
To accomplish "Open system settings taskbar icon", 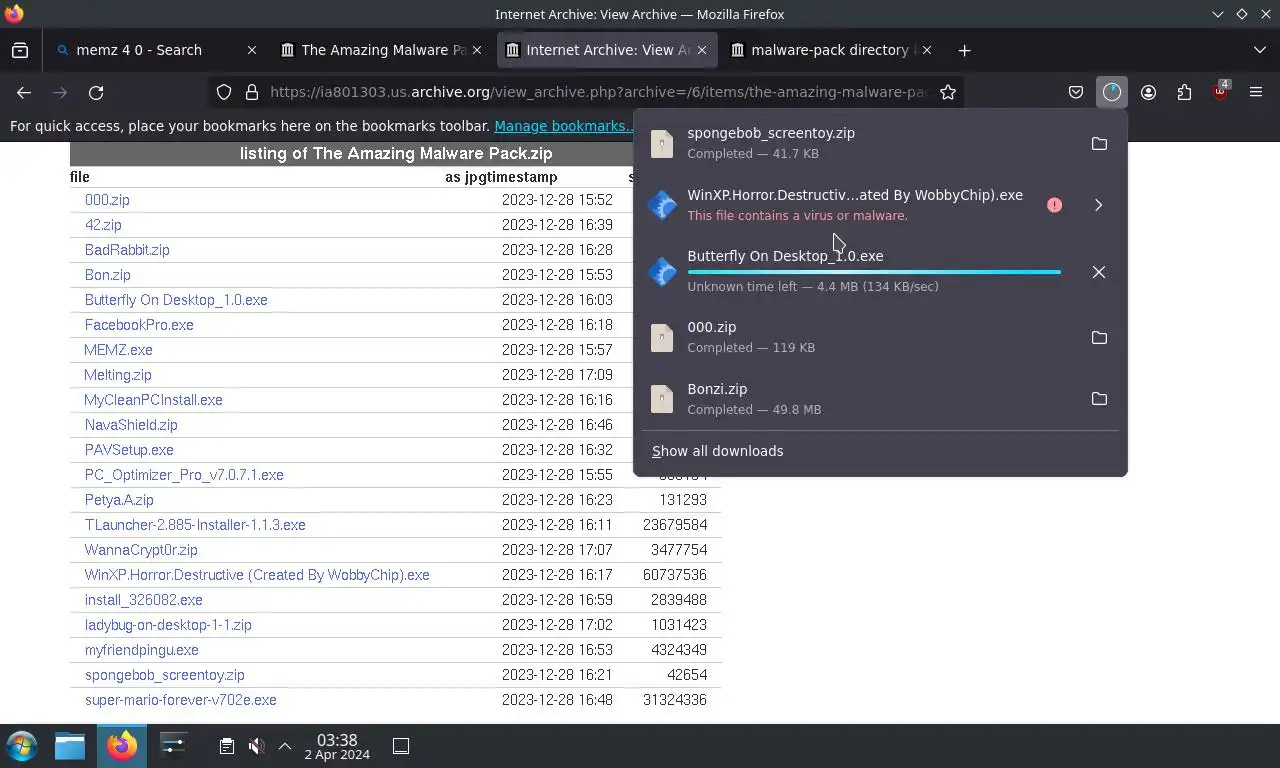I will point(173,746).
